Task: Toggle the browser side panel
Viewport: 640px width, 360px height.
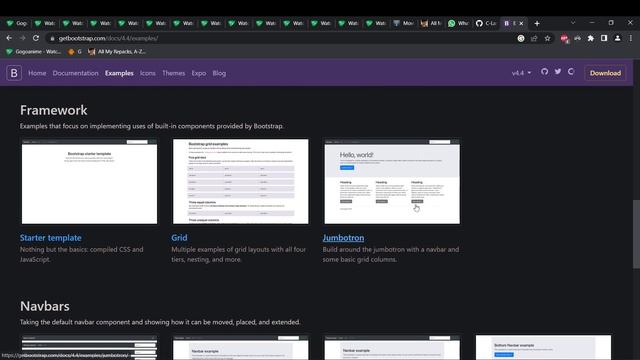Action: [x=604, y=38]
